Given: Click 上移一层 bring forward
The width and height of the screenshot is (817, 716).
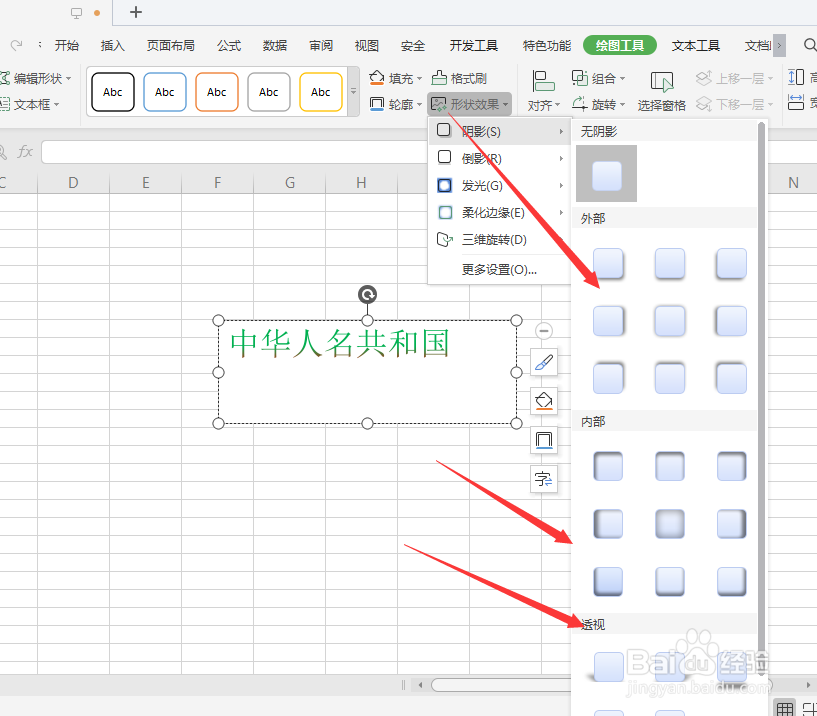Looking at the screenshot, I should point(735,78).
